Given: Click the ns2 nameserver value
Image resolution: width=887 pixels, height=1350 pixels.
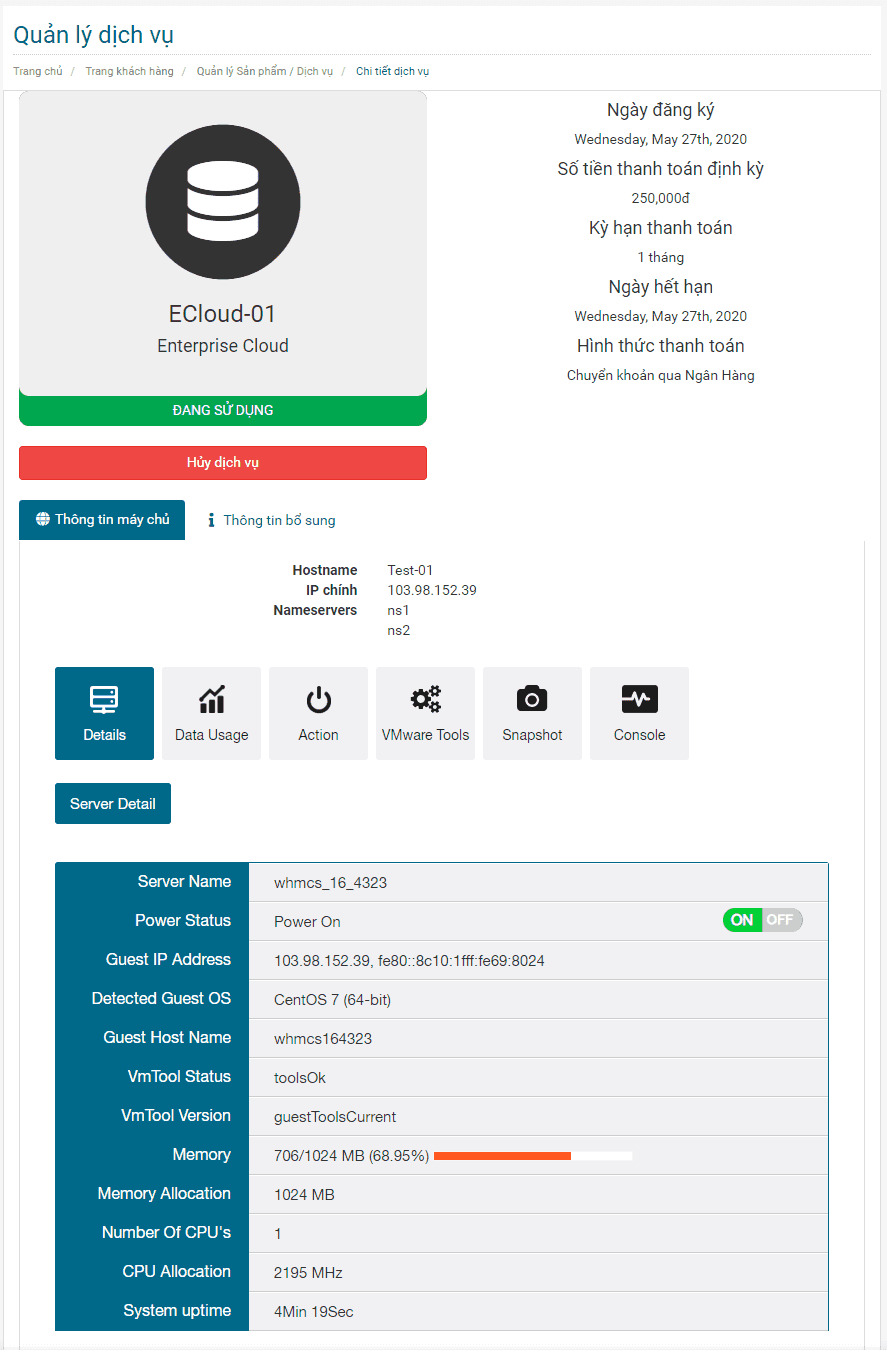Looking at the screenshot, I should tap(399, 630).
